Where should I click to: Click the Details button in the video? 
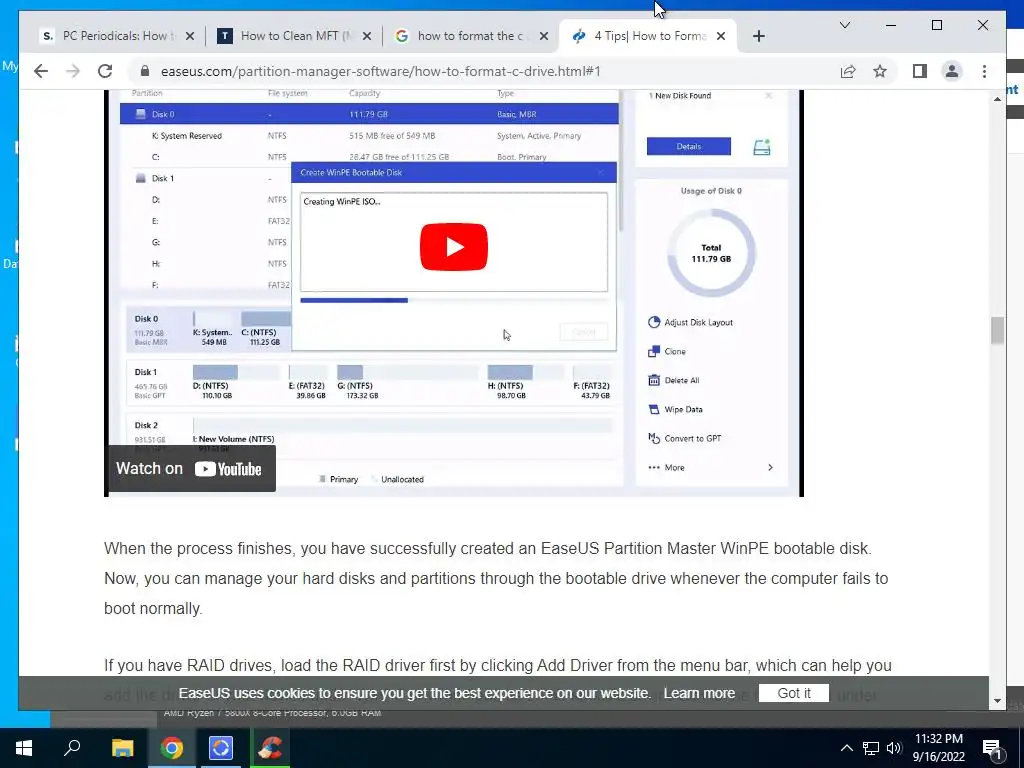[x=688, y=146]
